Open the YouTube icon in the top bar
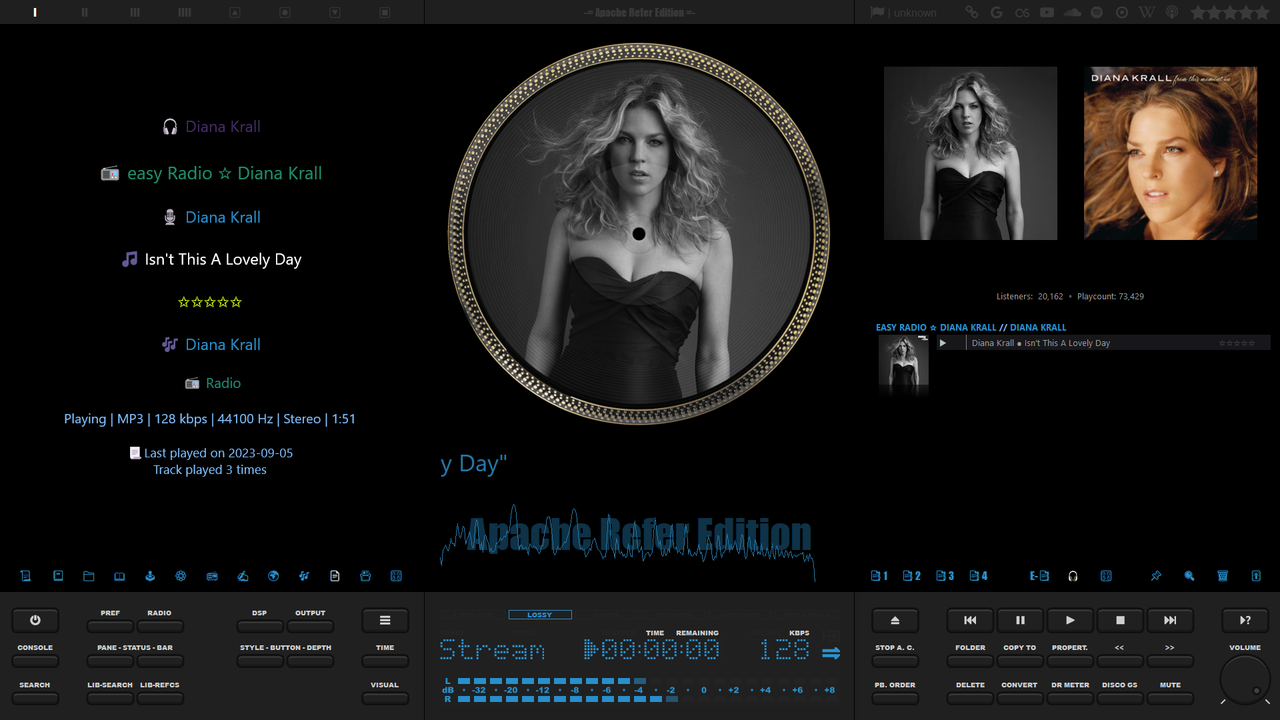Viewport: 1280px width, 720px height. (x=1047, y=12)
